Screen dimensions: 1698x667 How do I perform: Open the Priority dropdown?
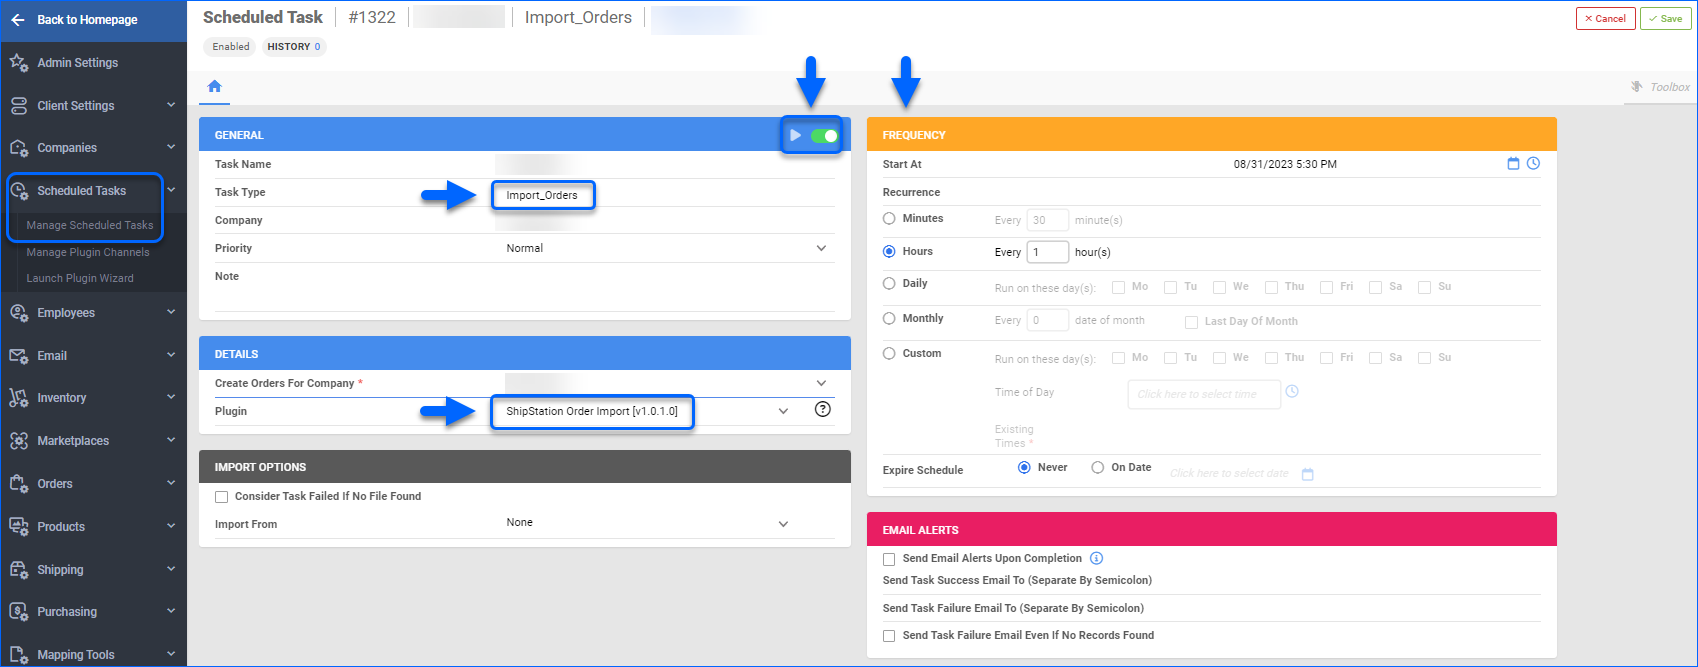(821, 248)
